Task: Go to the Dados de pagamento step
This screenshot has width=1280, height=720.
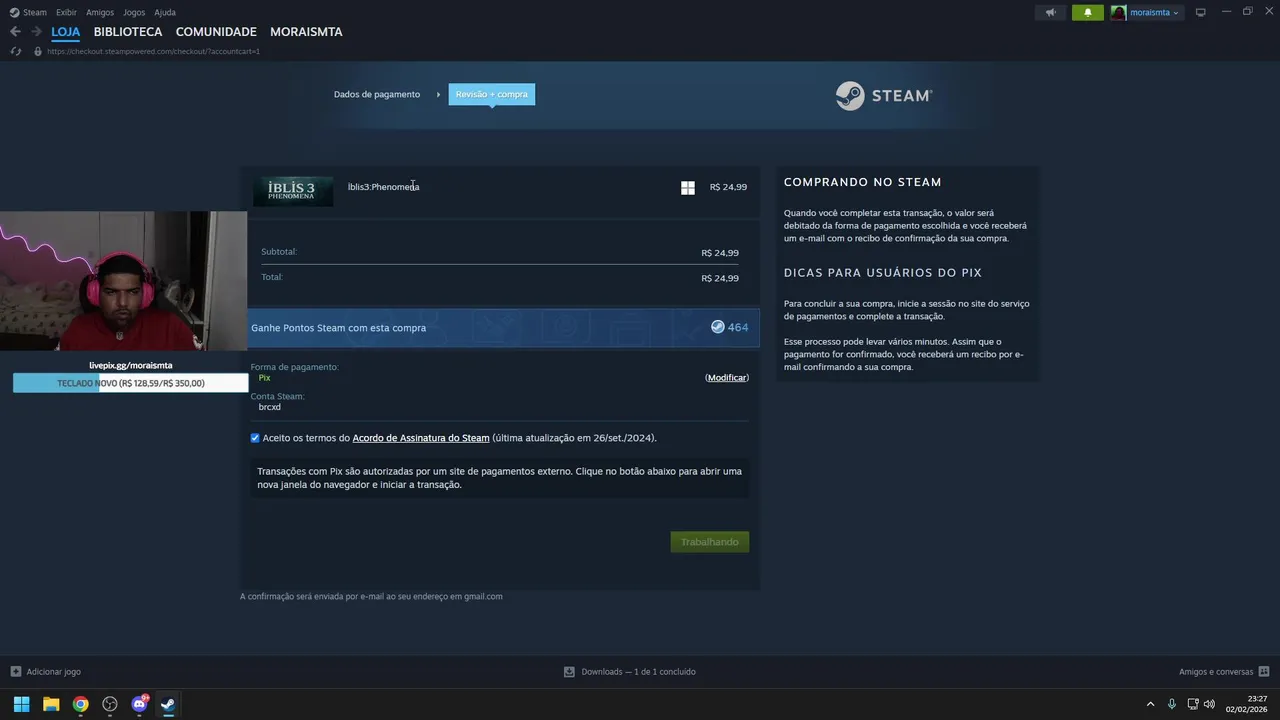Action: pos(377,94)
